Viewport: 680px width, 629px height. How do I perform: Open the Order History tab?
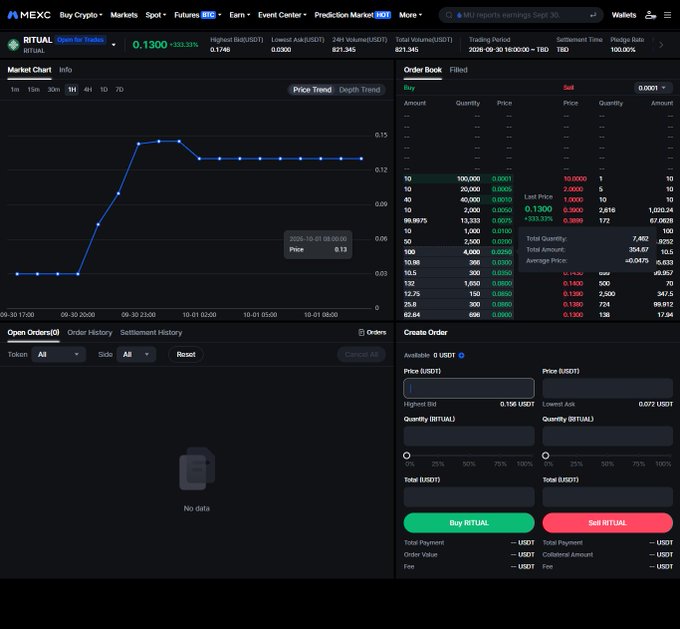click(x=90, y=332)
